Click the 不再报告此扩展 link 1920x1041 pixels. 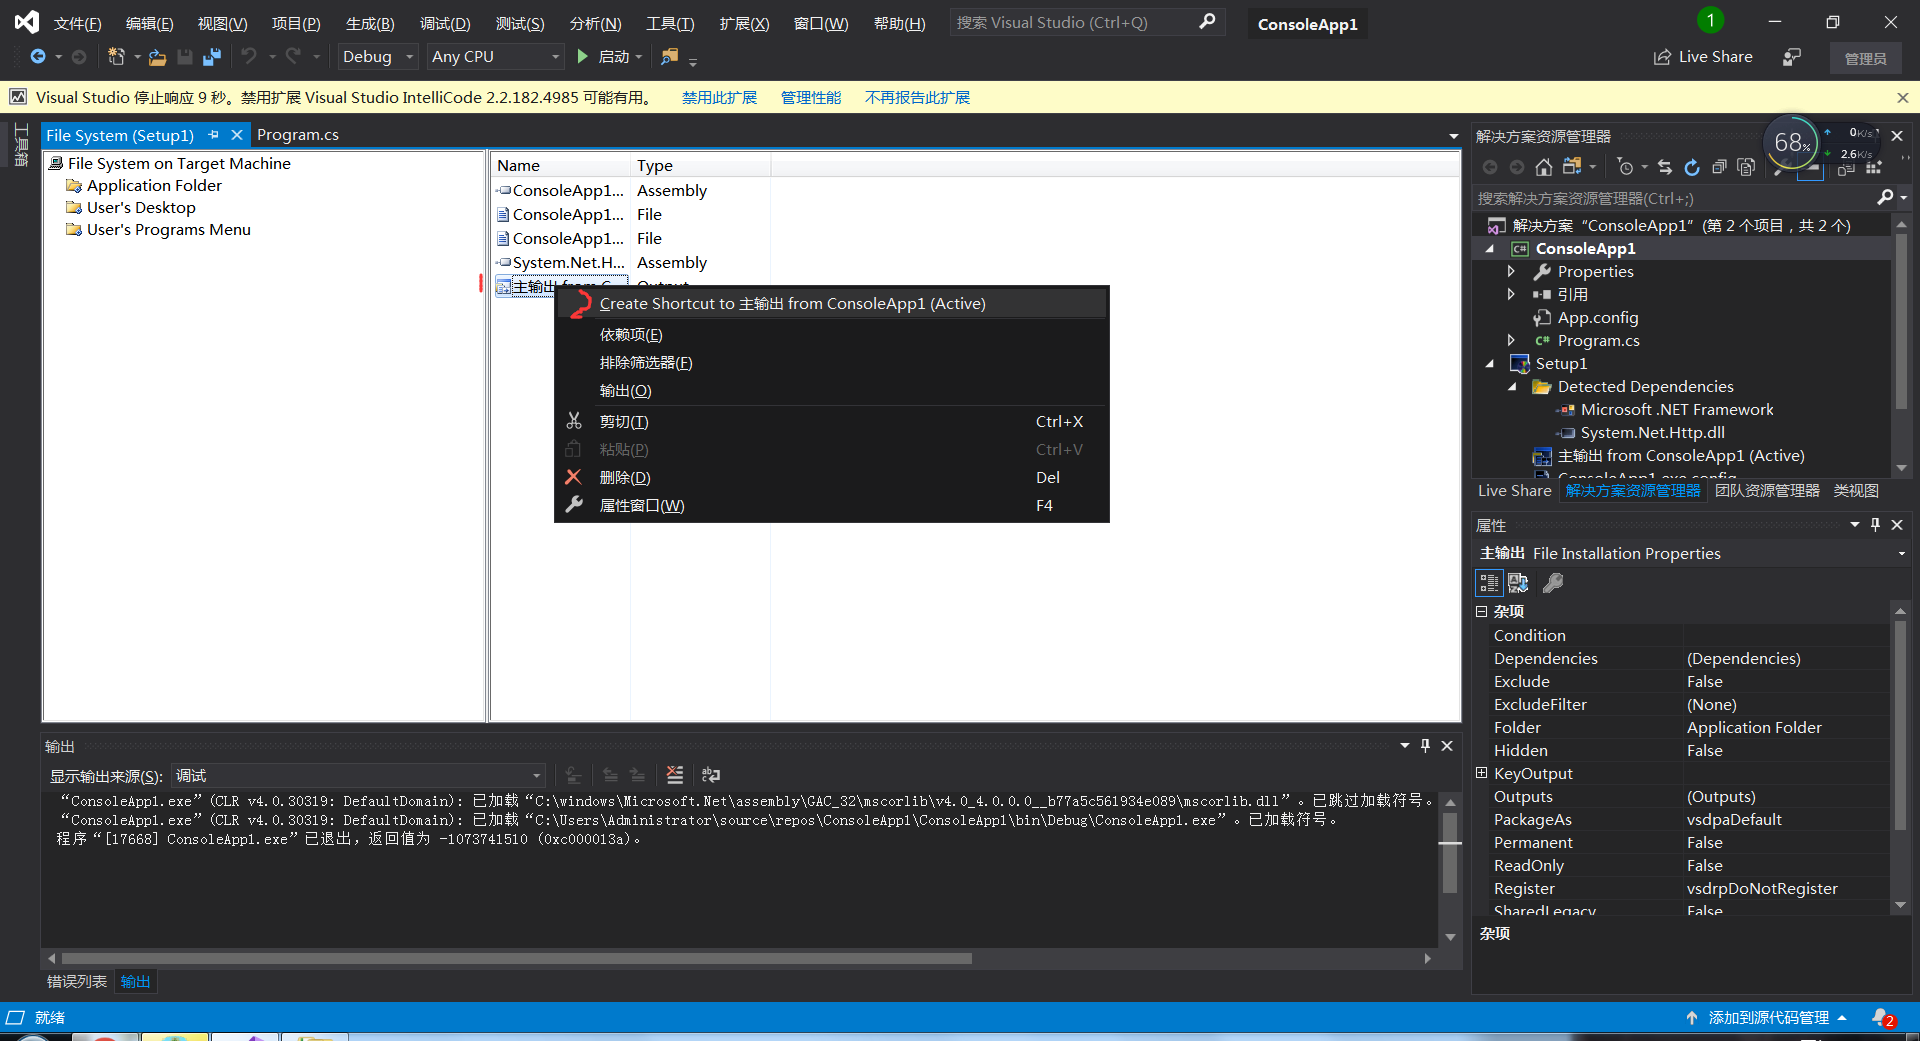(x=917, y=97)
